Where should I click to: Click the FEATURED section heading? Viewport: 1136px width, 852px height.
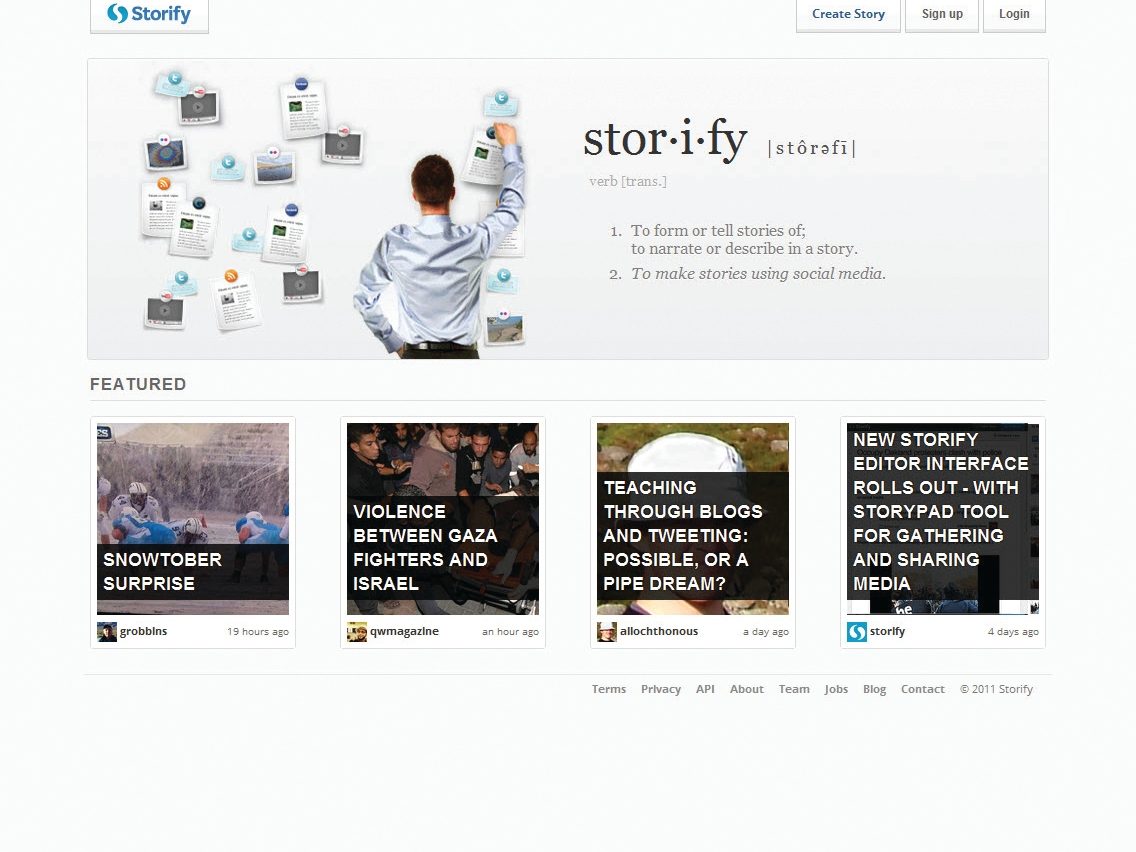coord(138,384)
